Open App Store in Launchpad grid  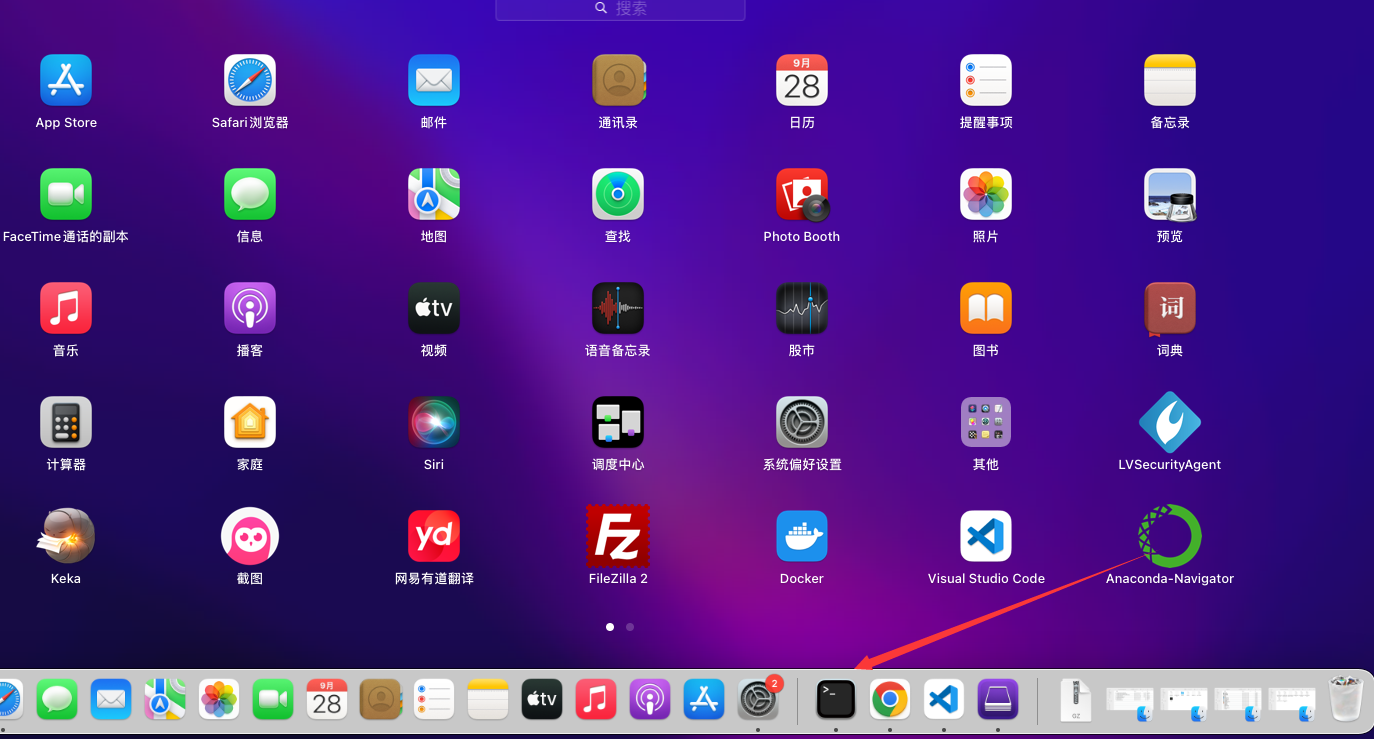pyautogui.click(x=66, y=80)
